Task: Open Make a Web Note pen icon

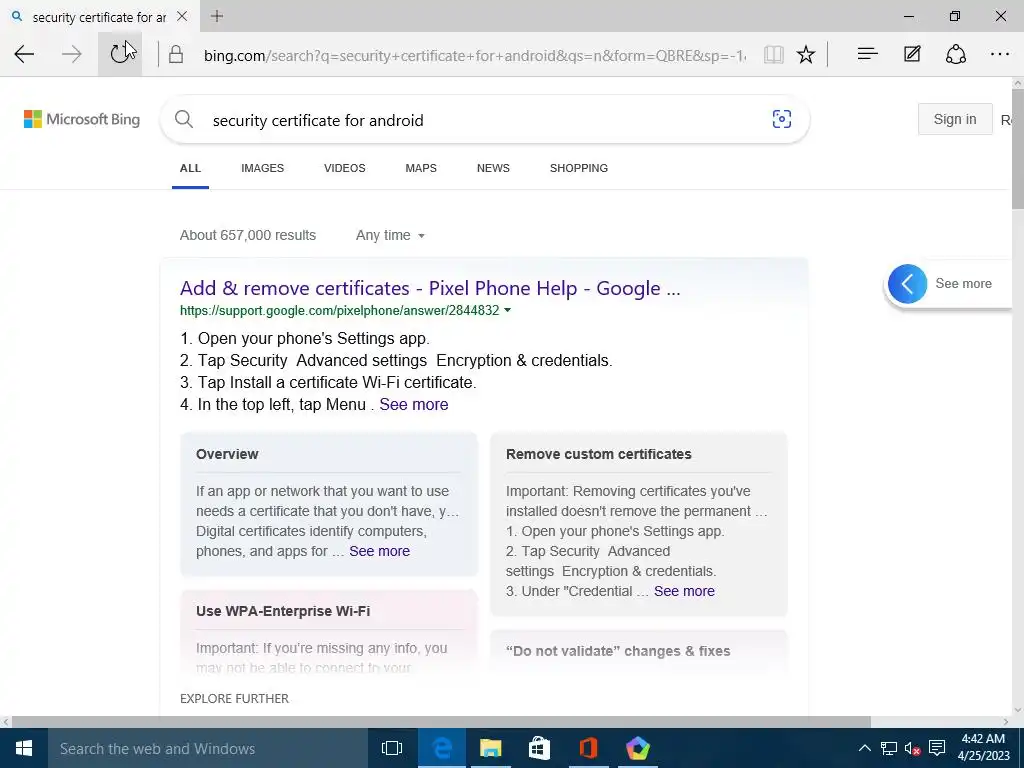Action: (912, 54)
